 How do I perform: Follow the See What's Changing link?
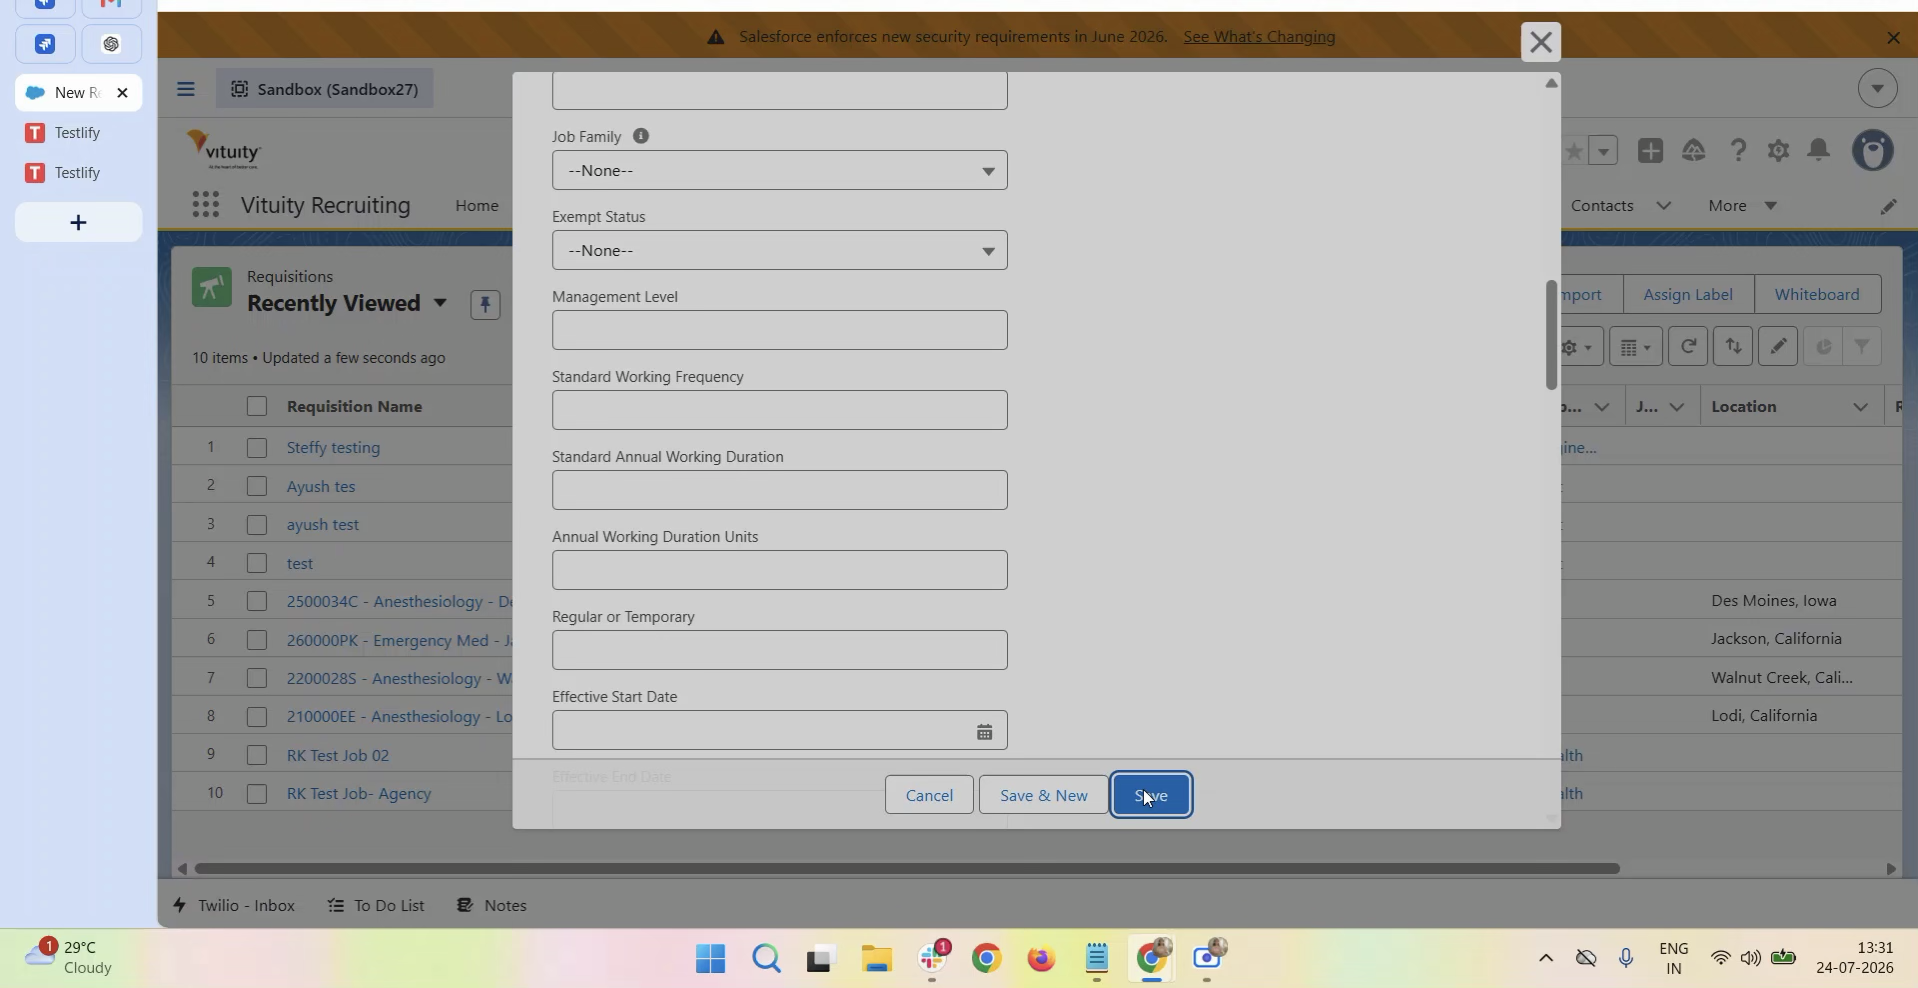(1259, 37)
